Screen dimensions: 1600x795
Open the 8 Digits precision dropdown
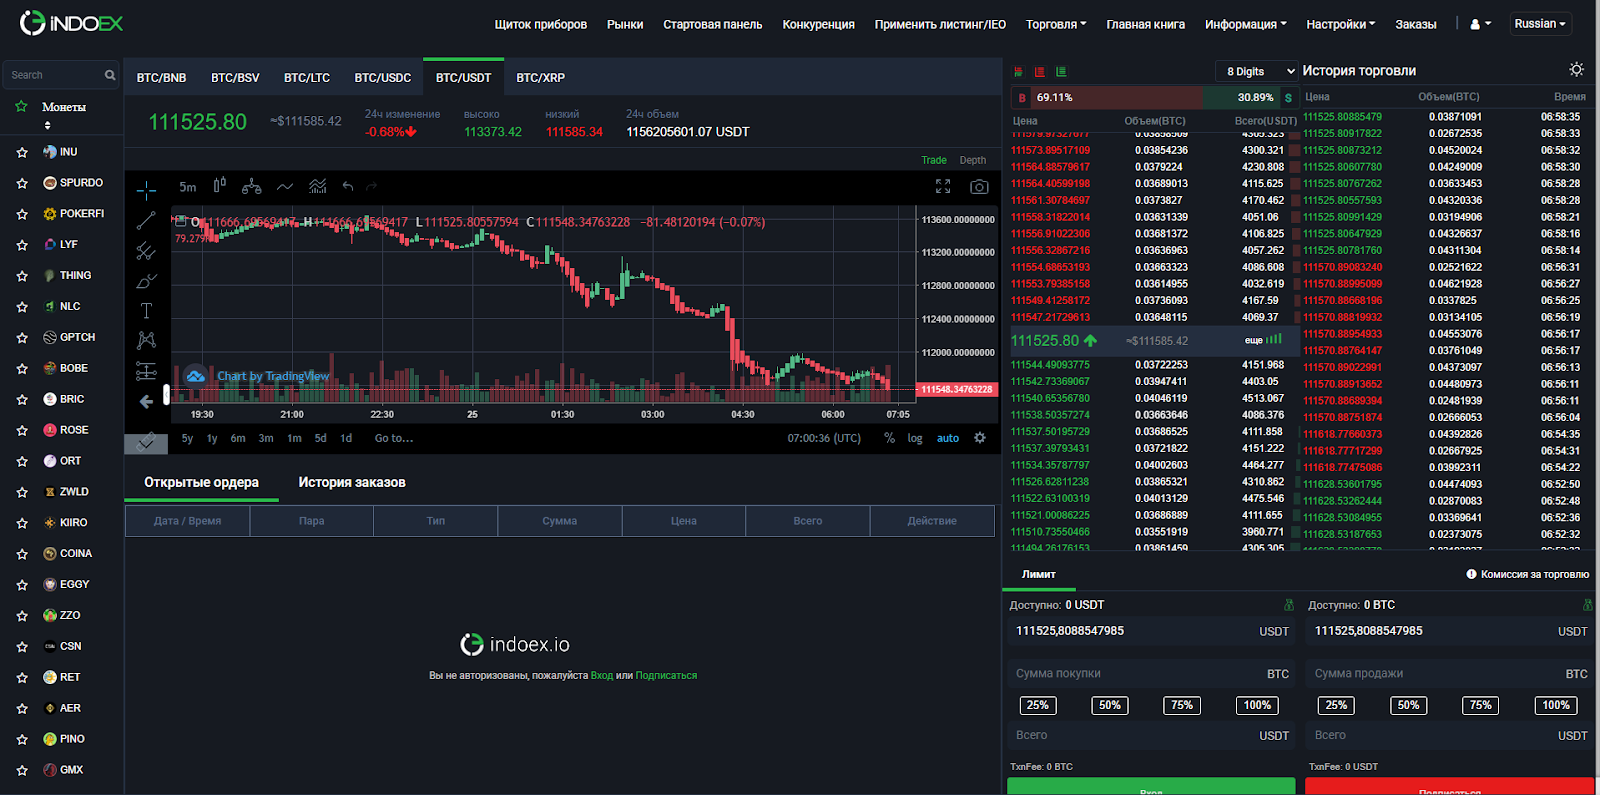pyautogui.click(x=1257, y=71)
